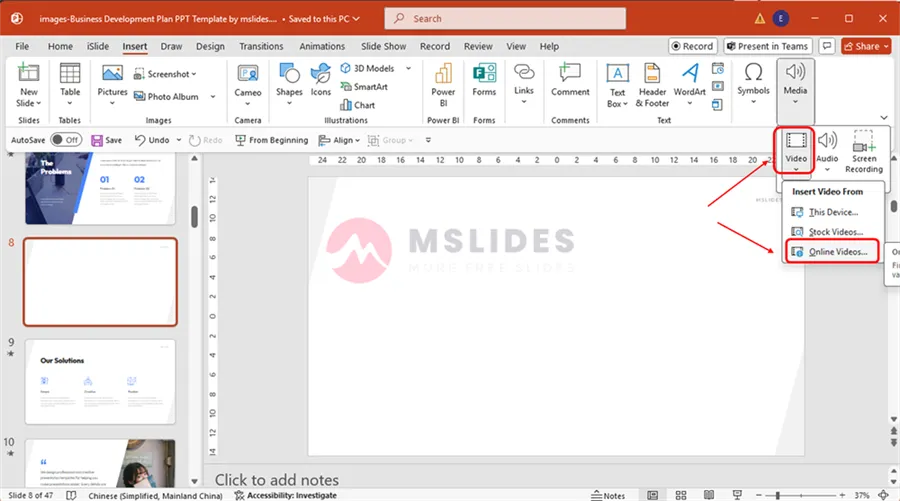Select the Our Solutions slide 9 thumbnail

click(x=100, y=381)
